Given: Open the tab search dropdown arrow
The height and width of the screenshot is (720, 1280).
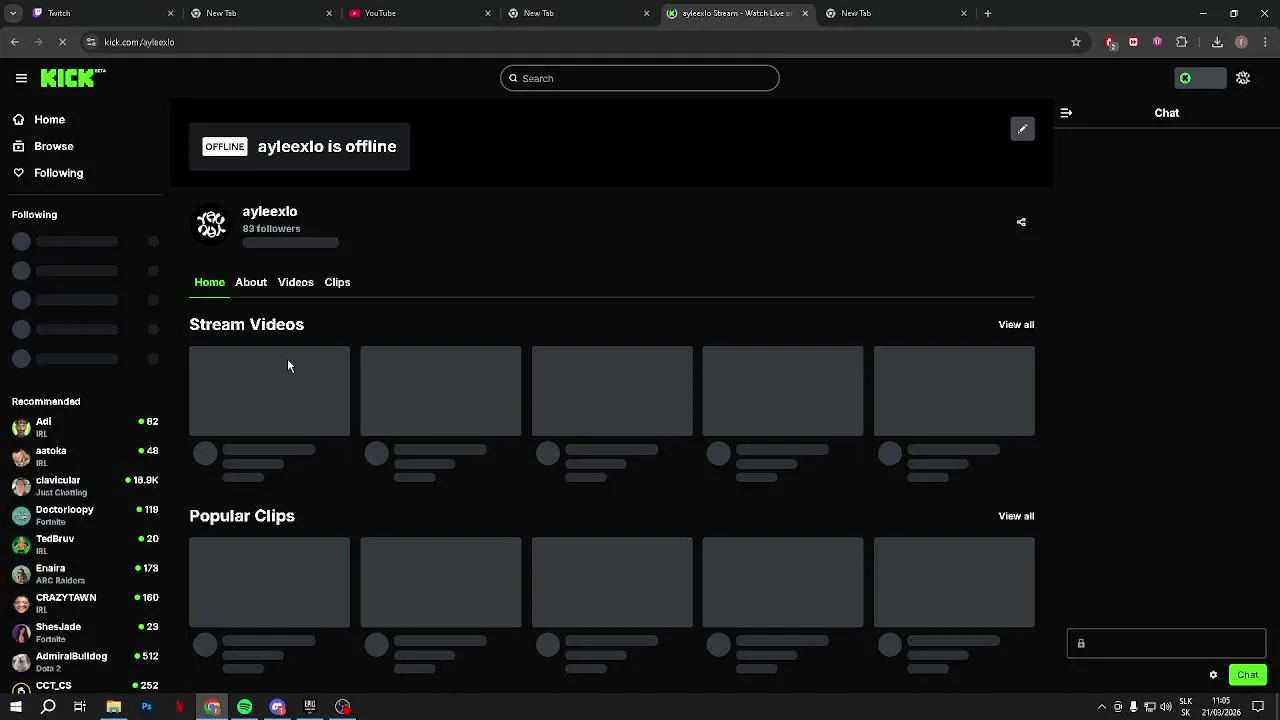Looking at the screenshot, I should 12,13.
